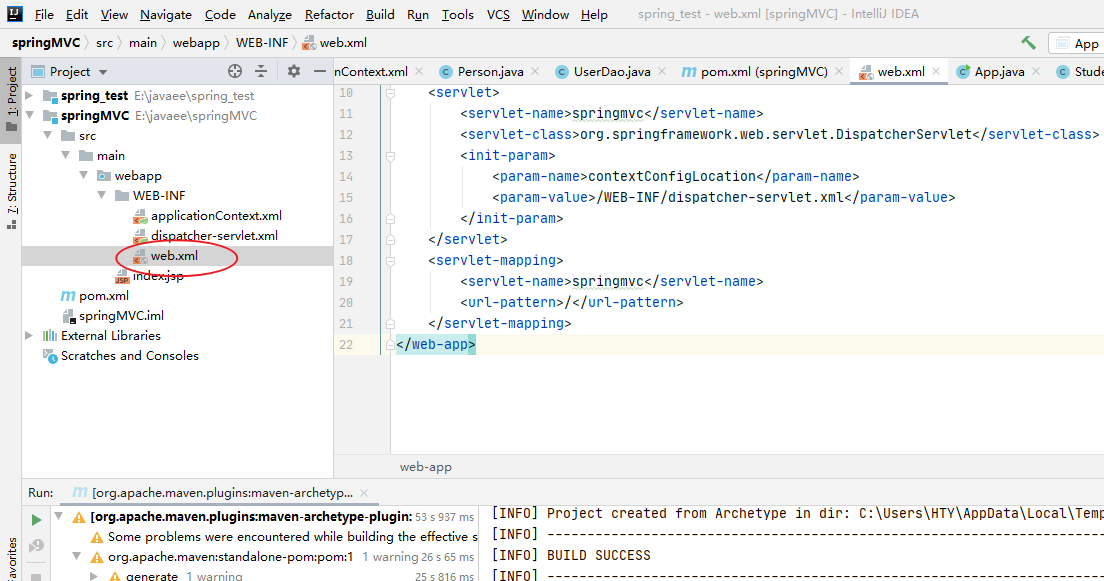
Task: Open the 1: Project side tab
Action: coord(11,99)
